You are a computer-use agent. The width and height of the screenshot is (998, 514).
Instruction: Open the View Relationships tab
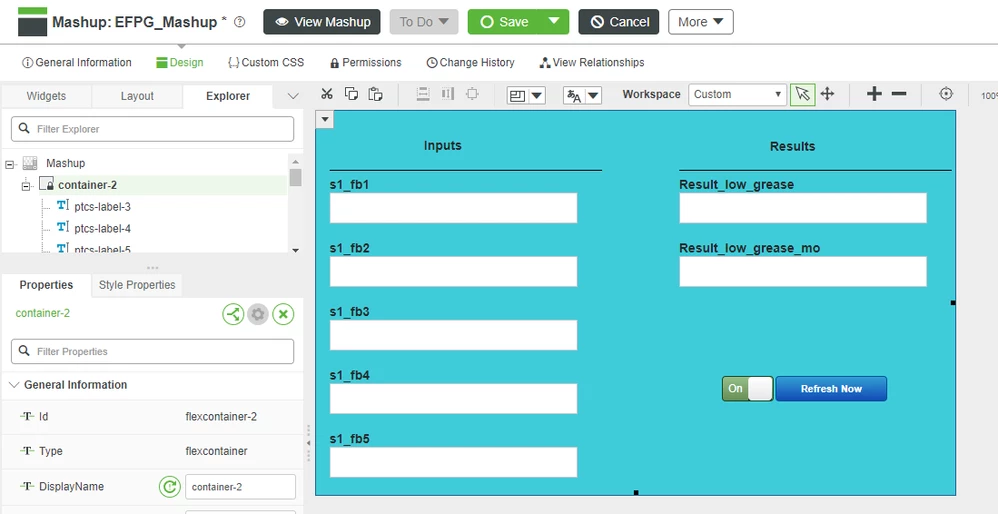click(x=592, y=62)
